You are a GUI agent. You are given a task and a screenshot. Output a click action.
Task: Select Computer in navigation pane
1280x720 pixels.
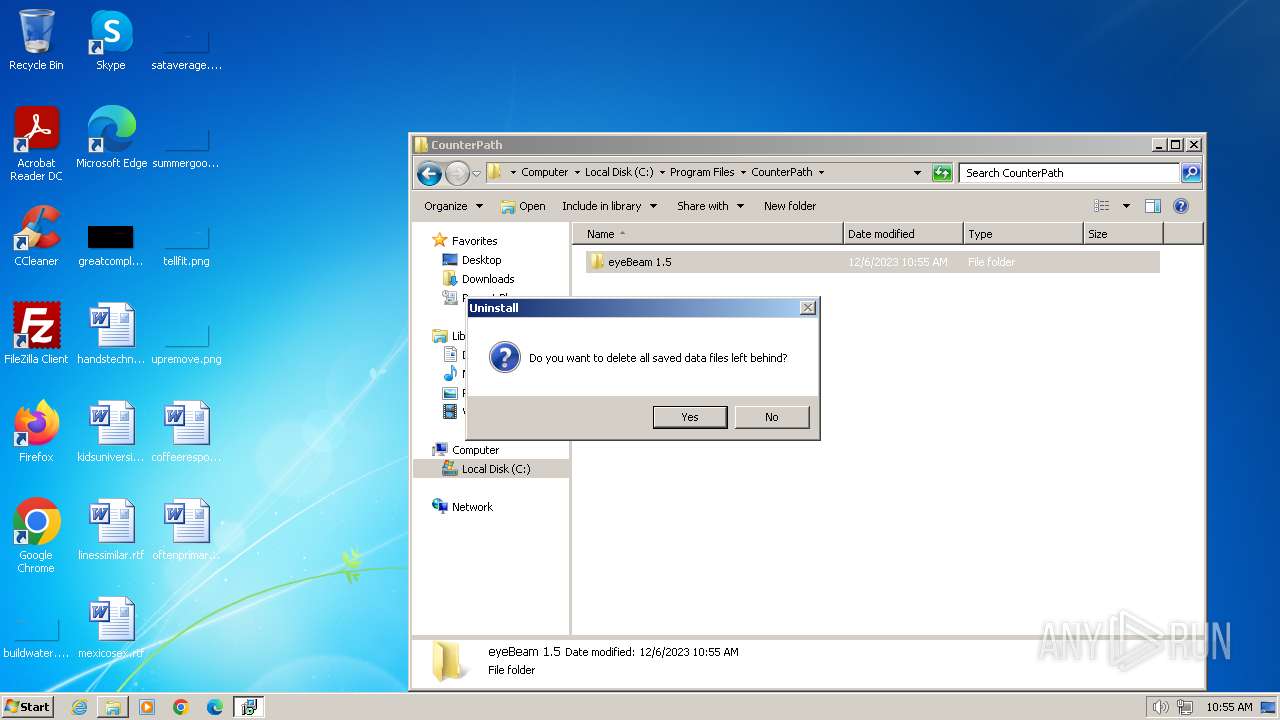point(475,450)
